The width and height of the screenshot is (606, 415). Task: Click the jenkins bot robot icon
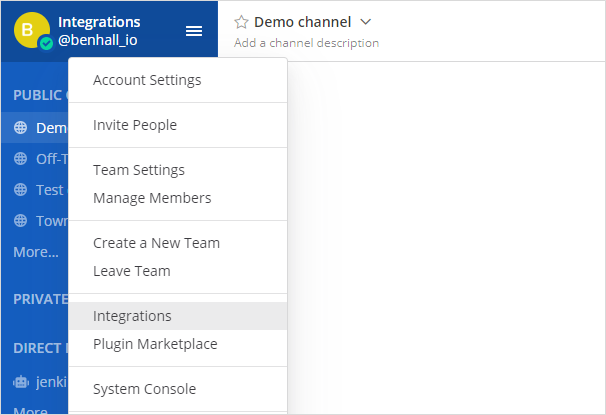21,382
